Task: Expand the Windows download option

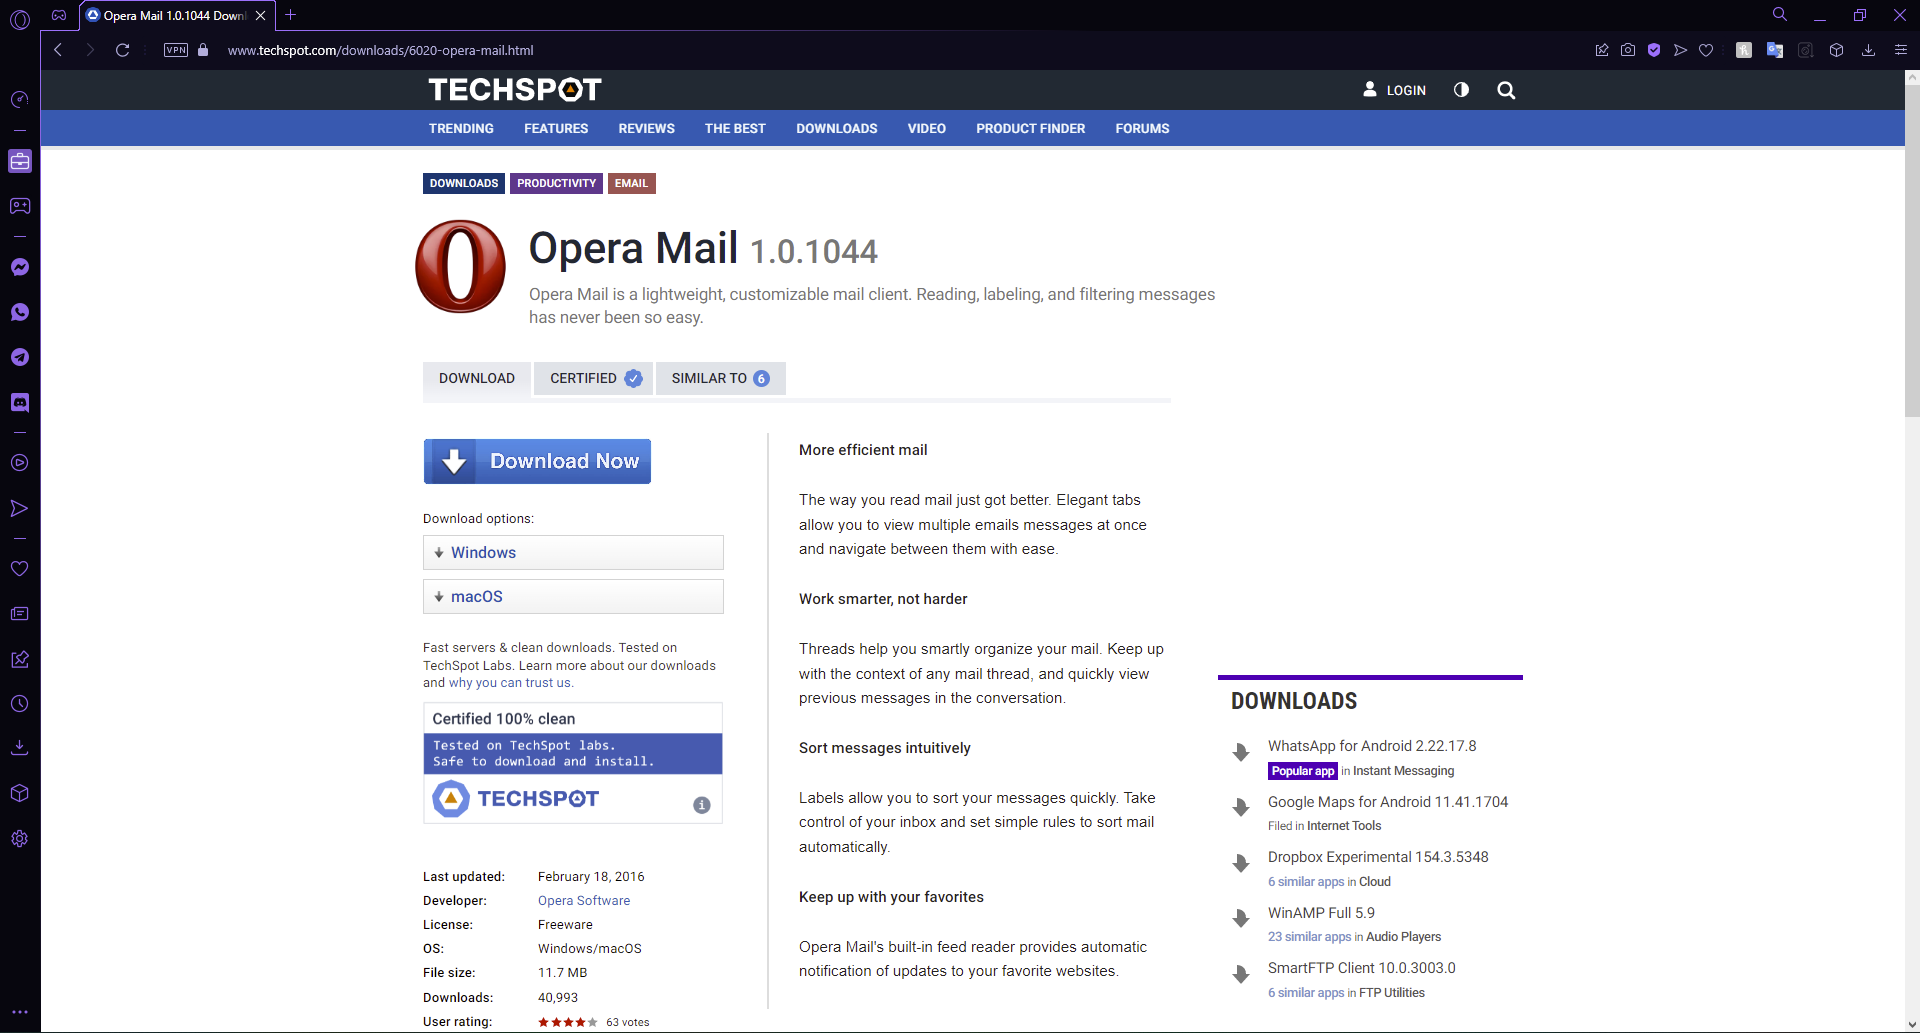Action: click(573, 553)
